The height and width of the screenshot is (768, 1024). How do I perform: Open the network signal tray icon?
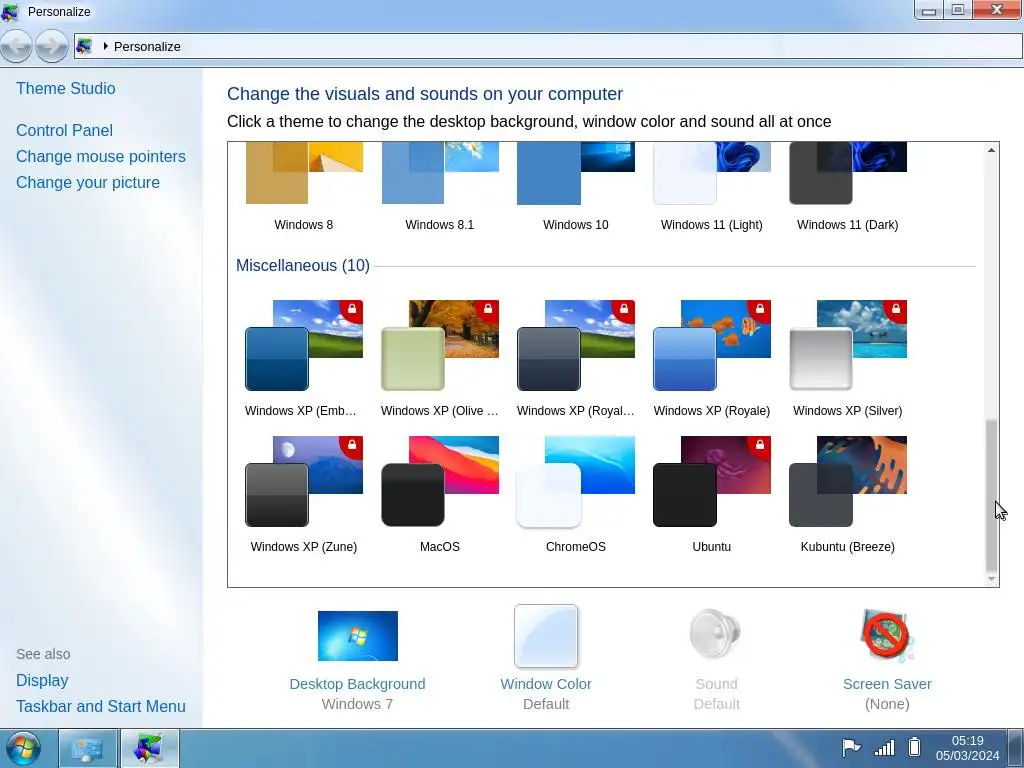point(884,747)
